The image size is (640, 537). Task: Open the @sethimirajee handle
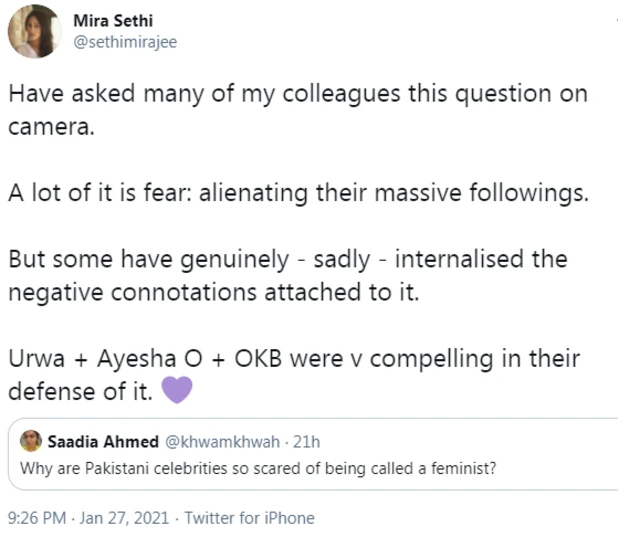(x=126, y=40)
